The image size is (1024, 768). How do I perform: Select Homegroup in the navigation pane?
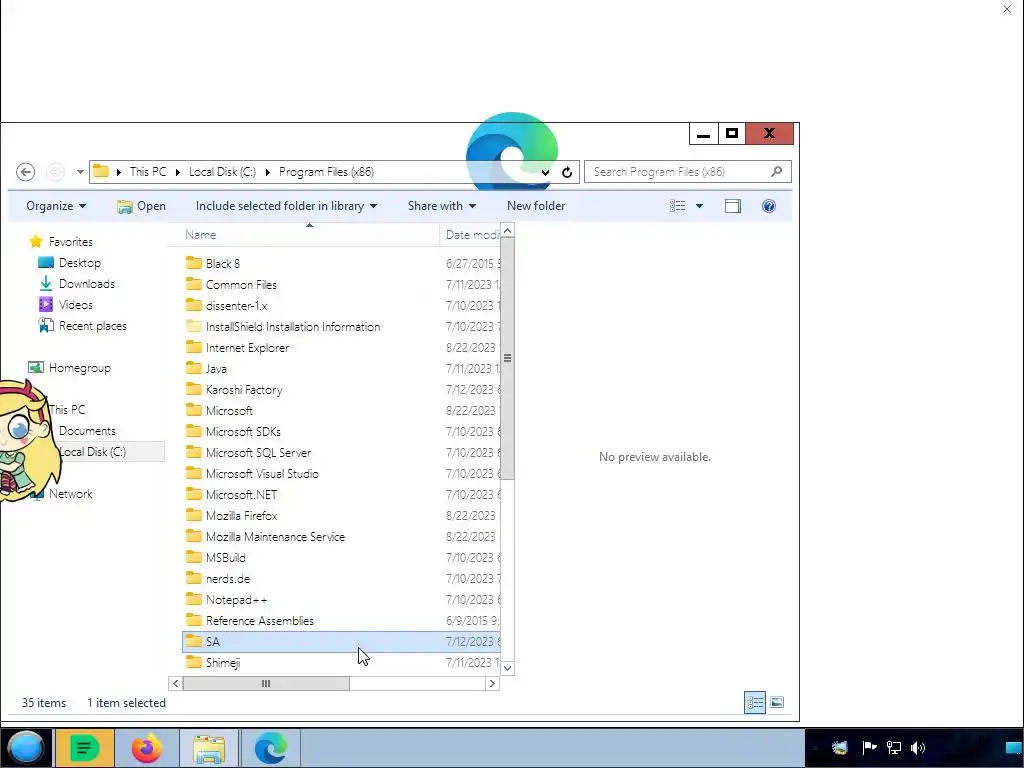[x=70, y=368]
